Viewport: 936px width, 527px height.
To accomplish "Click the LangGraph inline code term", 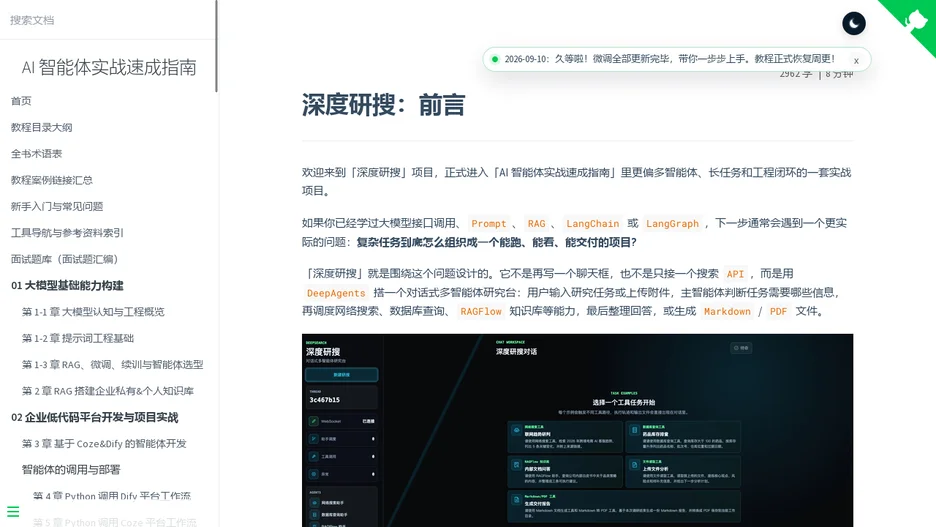I will (672, 223).
